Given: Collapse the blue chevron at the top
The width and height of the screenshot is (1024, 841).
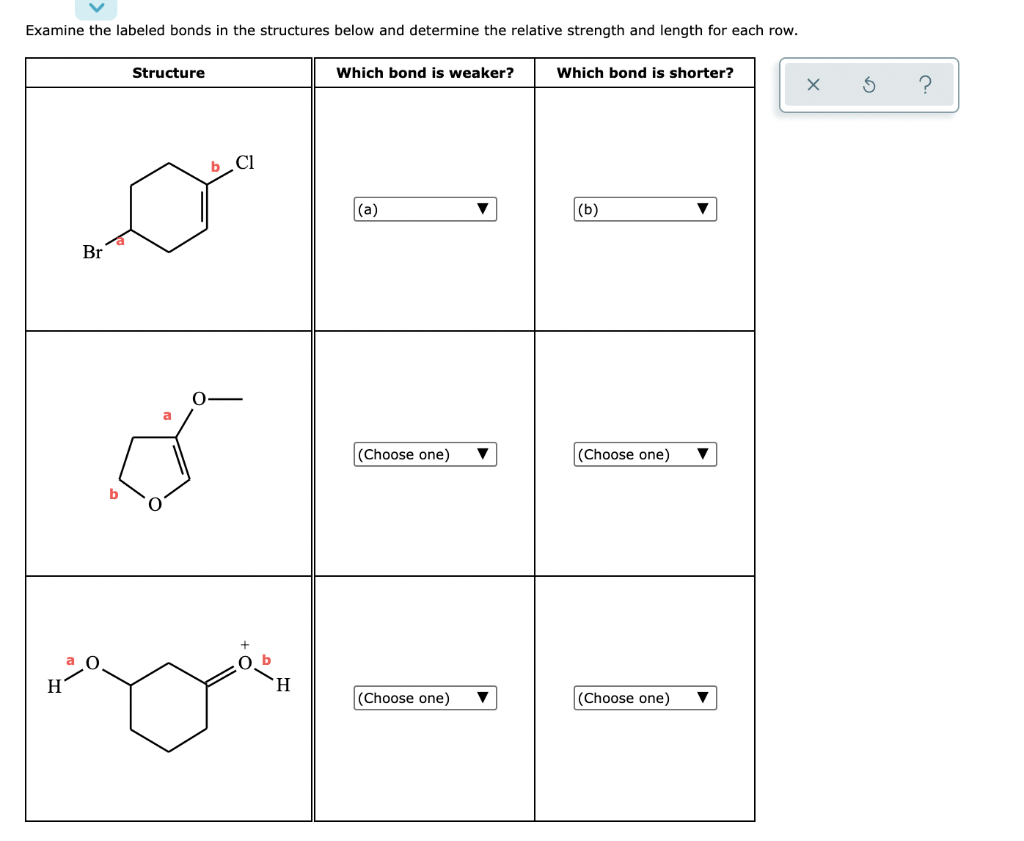Looking at the screenshot, I should [97, 8].
